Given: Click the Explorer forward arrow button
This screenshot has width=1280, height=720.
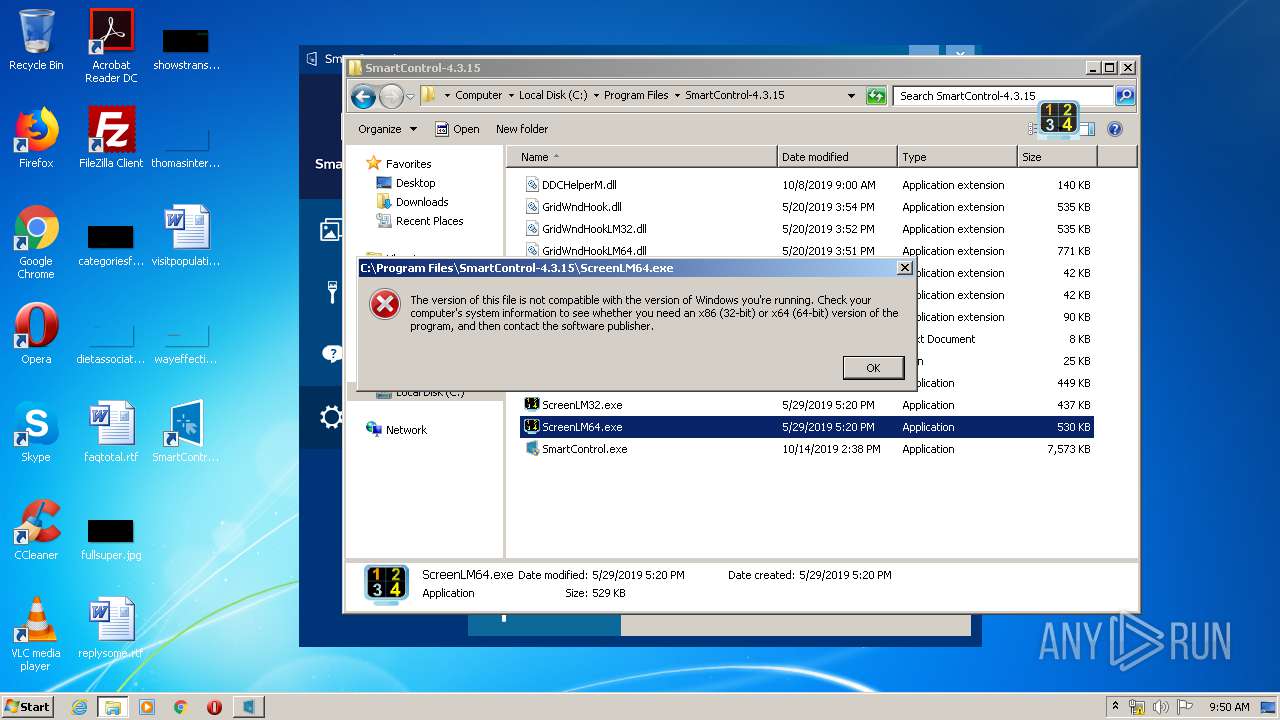Looking at the screenshot, I should 391,96.
